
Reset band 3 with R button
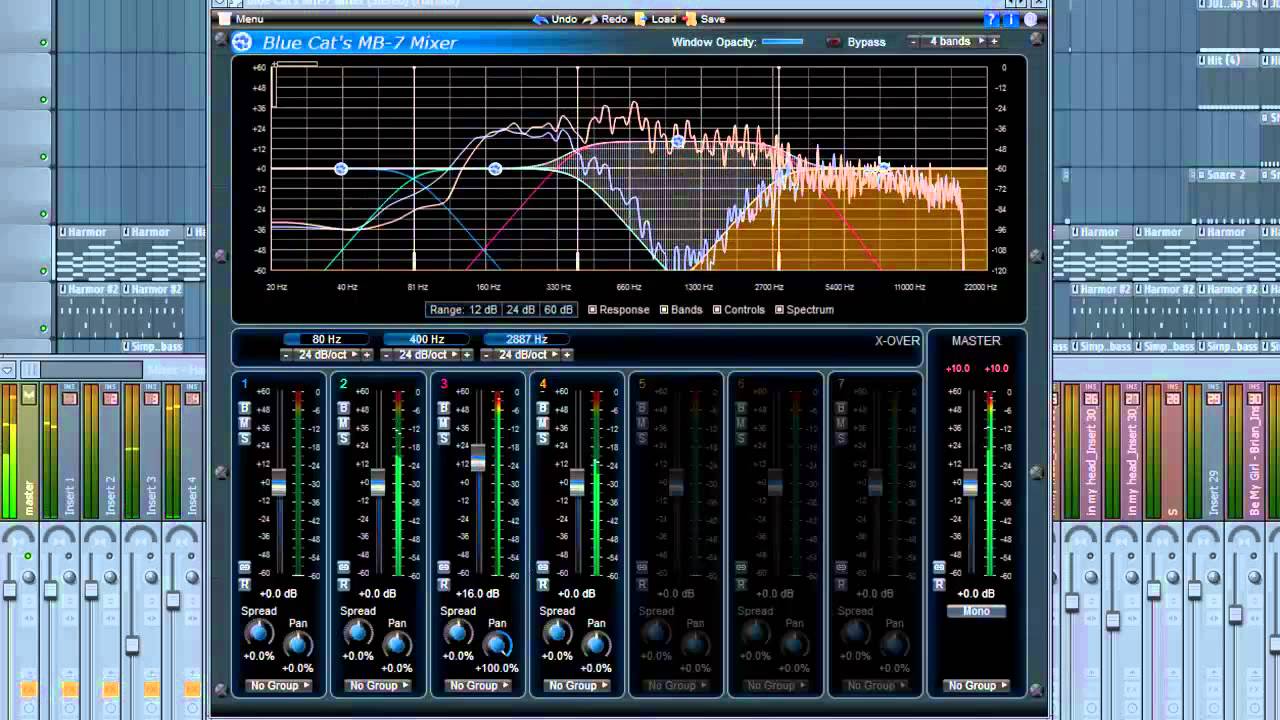click(x=444, y=584)
